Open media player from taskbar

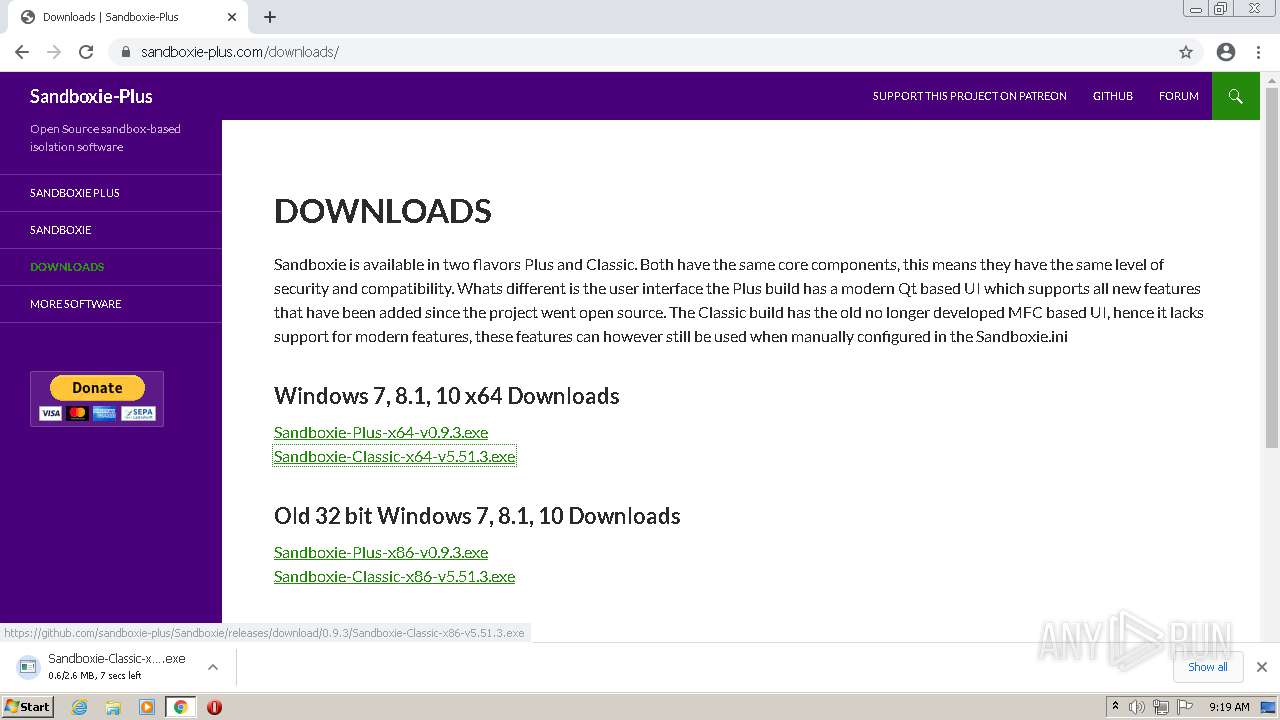point(147,707)
